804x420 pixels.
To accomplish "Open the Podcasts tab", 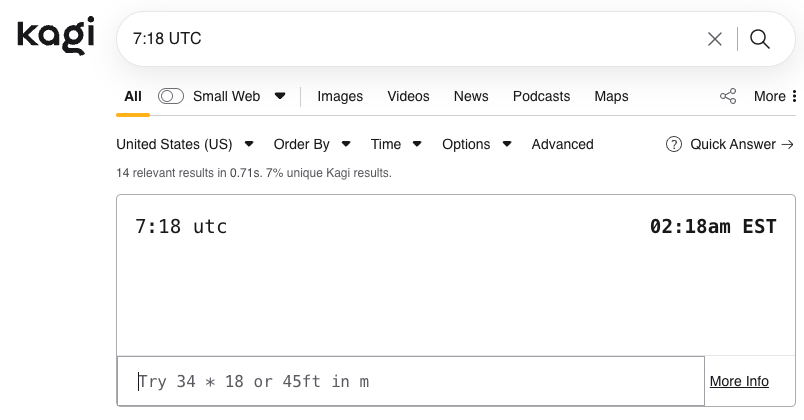I will [x=541, y=96].
